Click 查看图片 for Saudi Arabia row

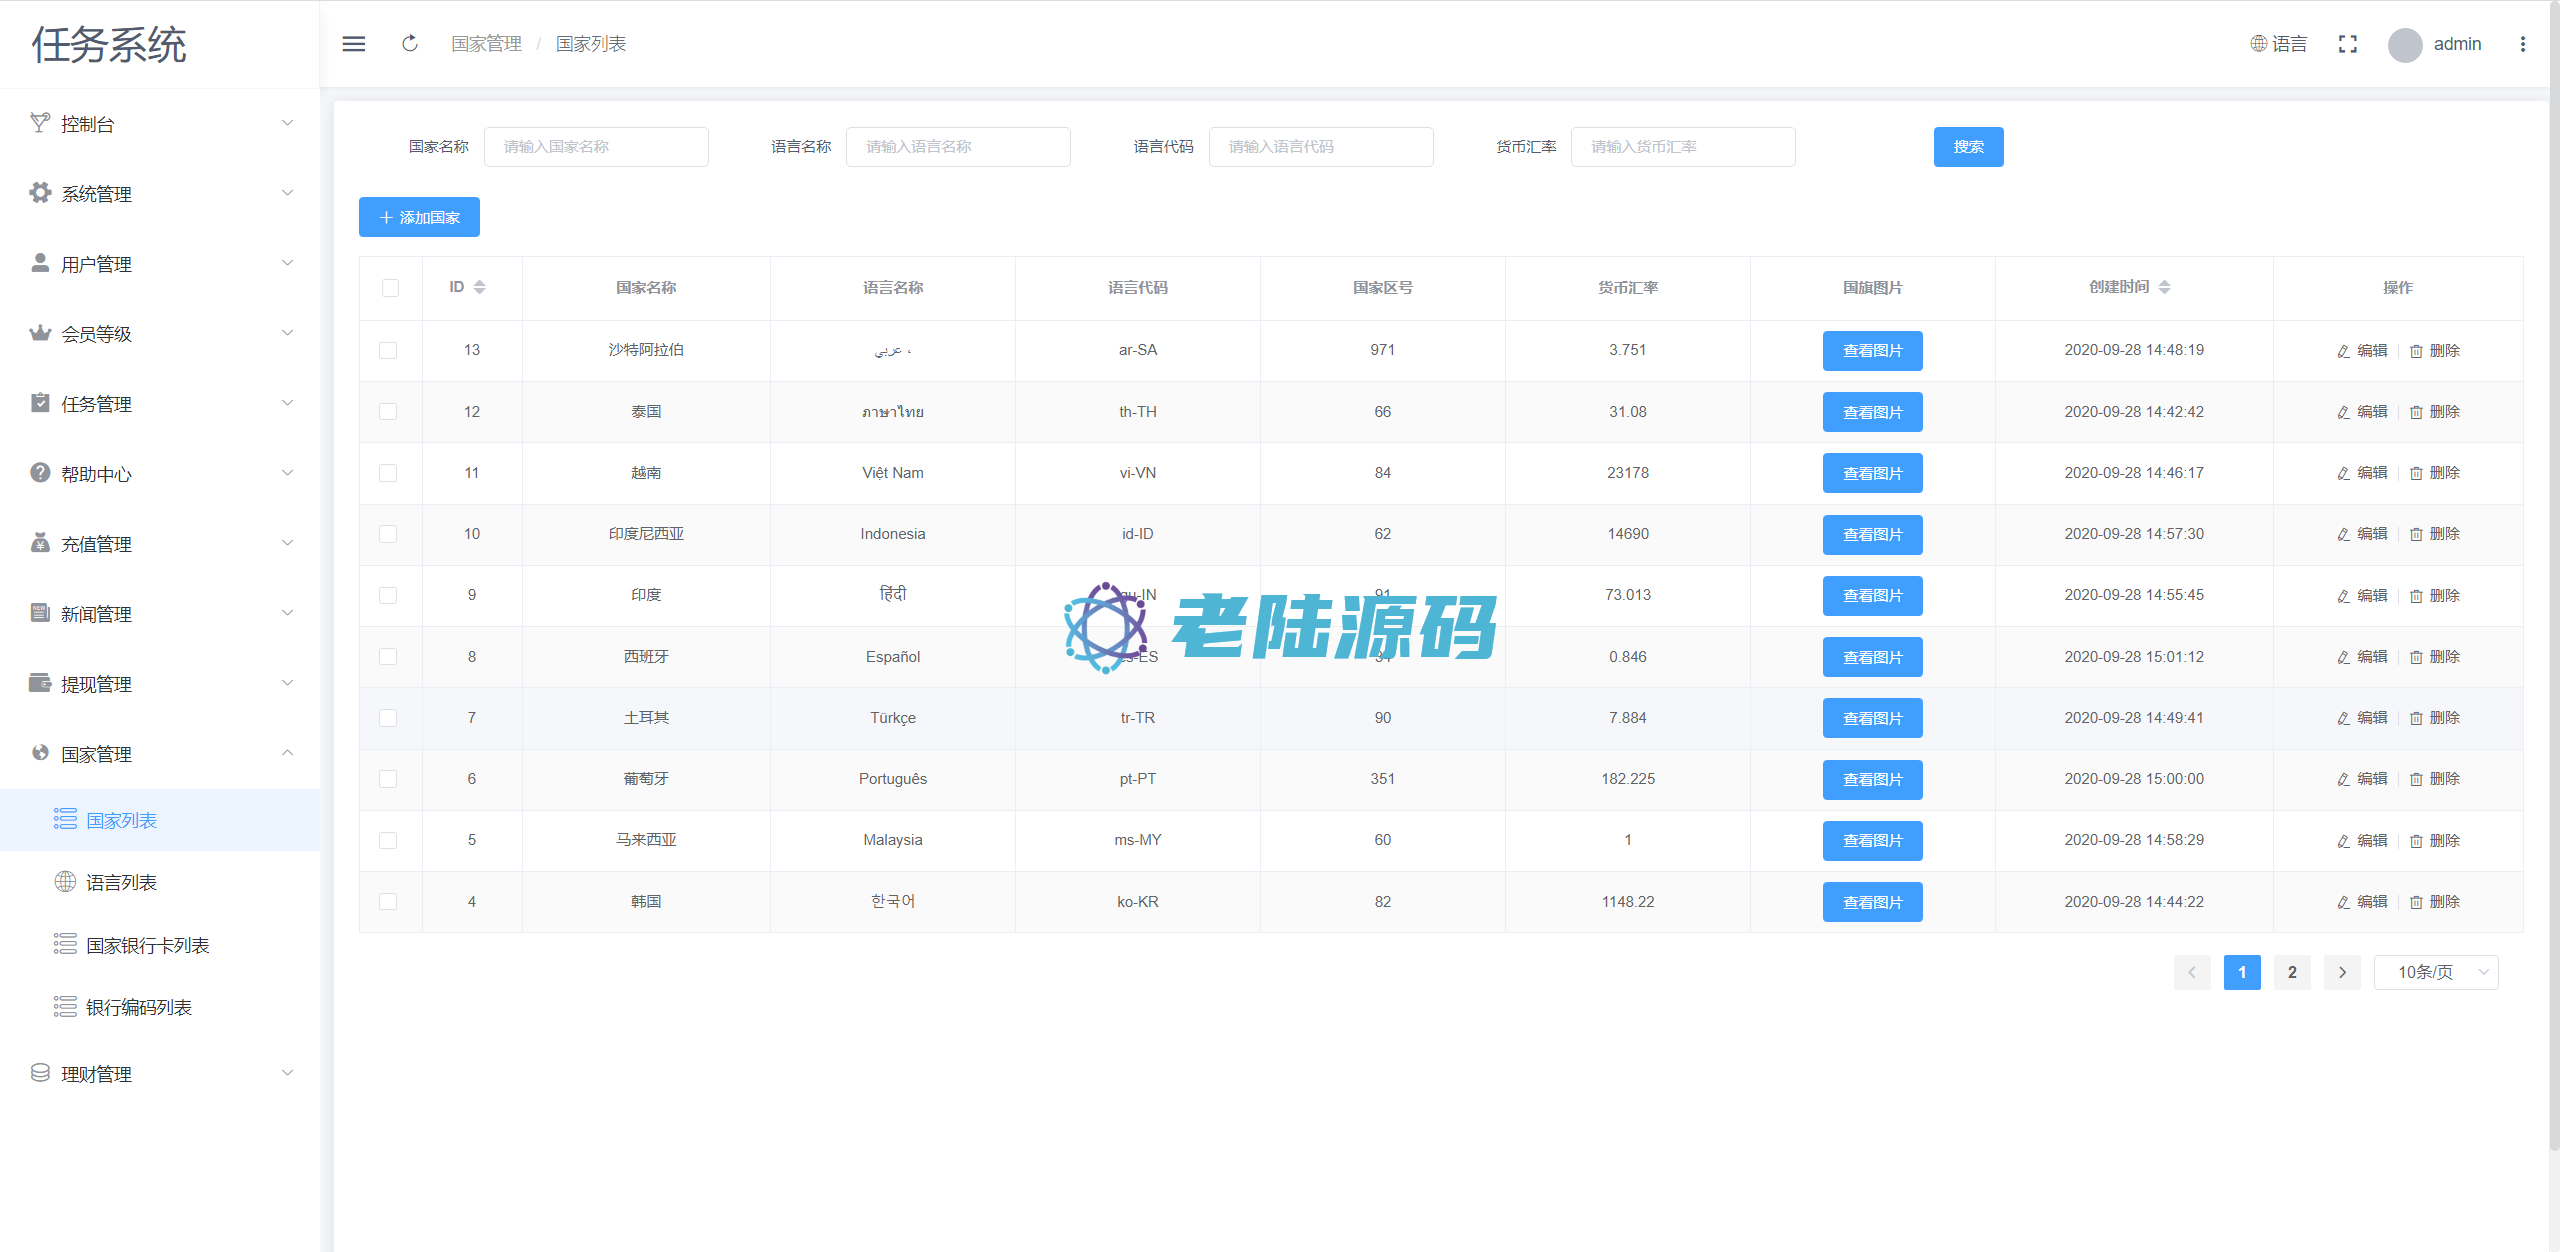[1872, 351]
